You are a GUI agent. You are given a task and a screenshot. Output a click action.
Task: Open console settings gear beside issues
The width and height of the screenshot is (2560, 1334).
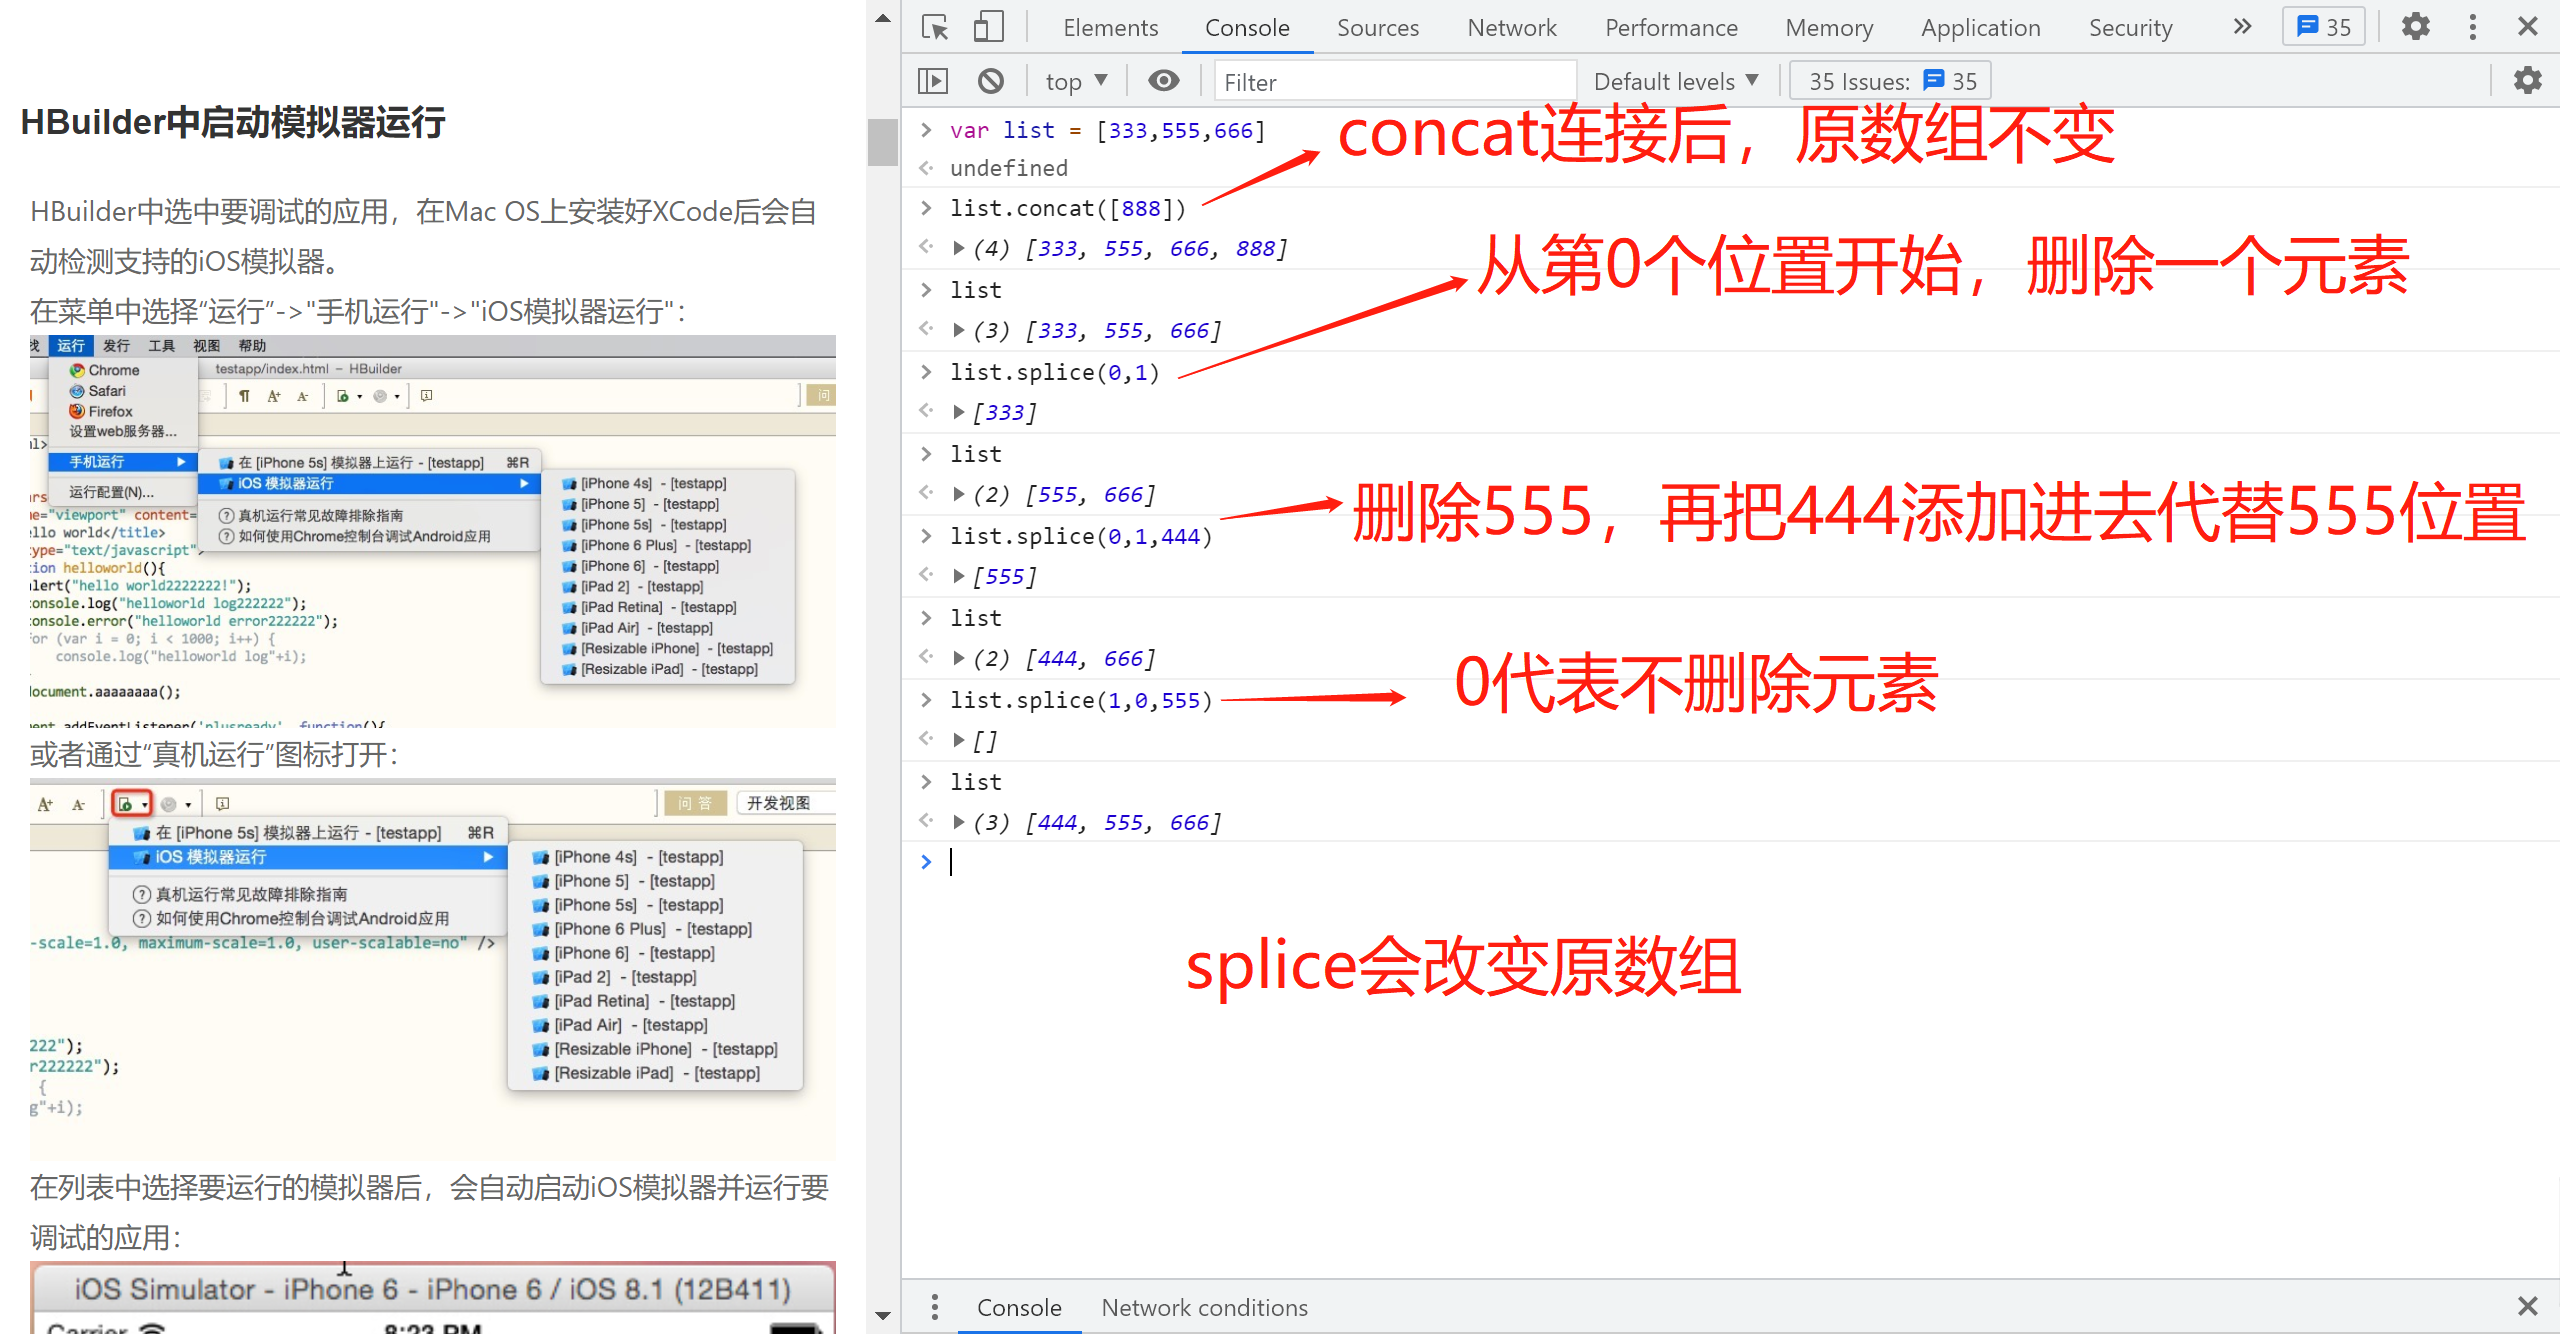(x=2527, y=81)
